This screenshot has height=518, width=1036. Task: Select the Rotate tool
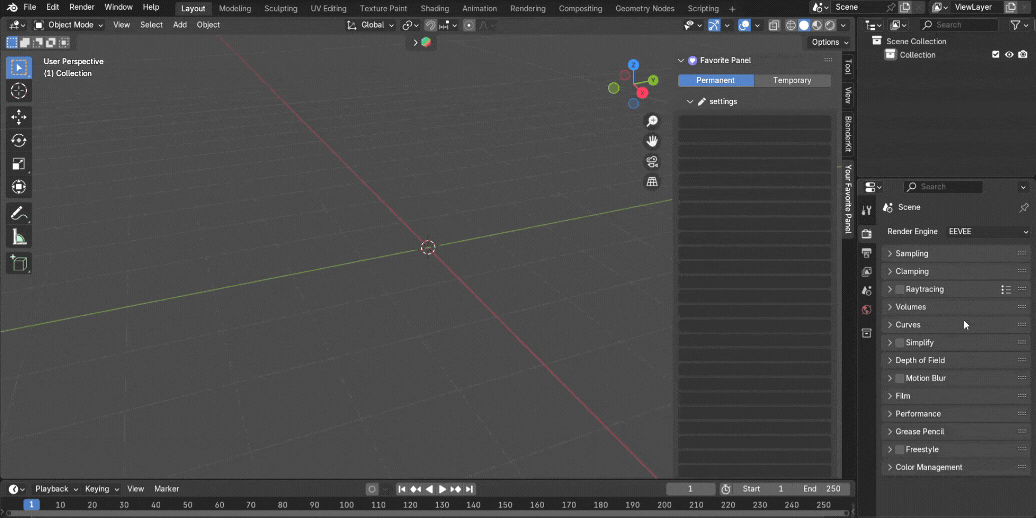pyautogui.click(x=18, y=141)
